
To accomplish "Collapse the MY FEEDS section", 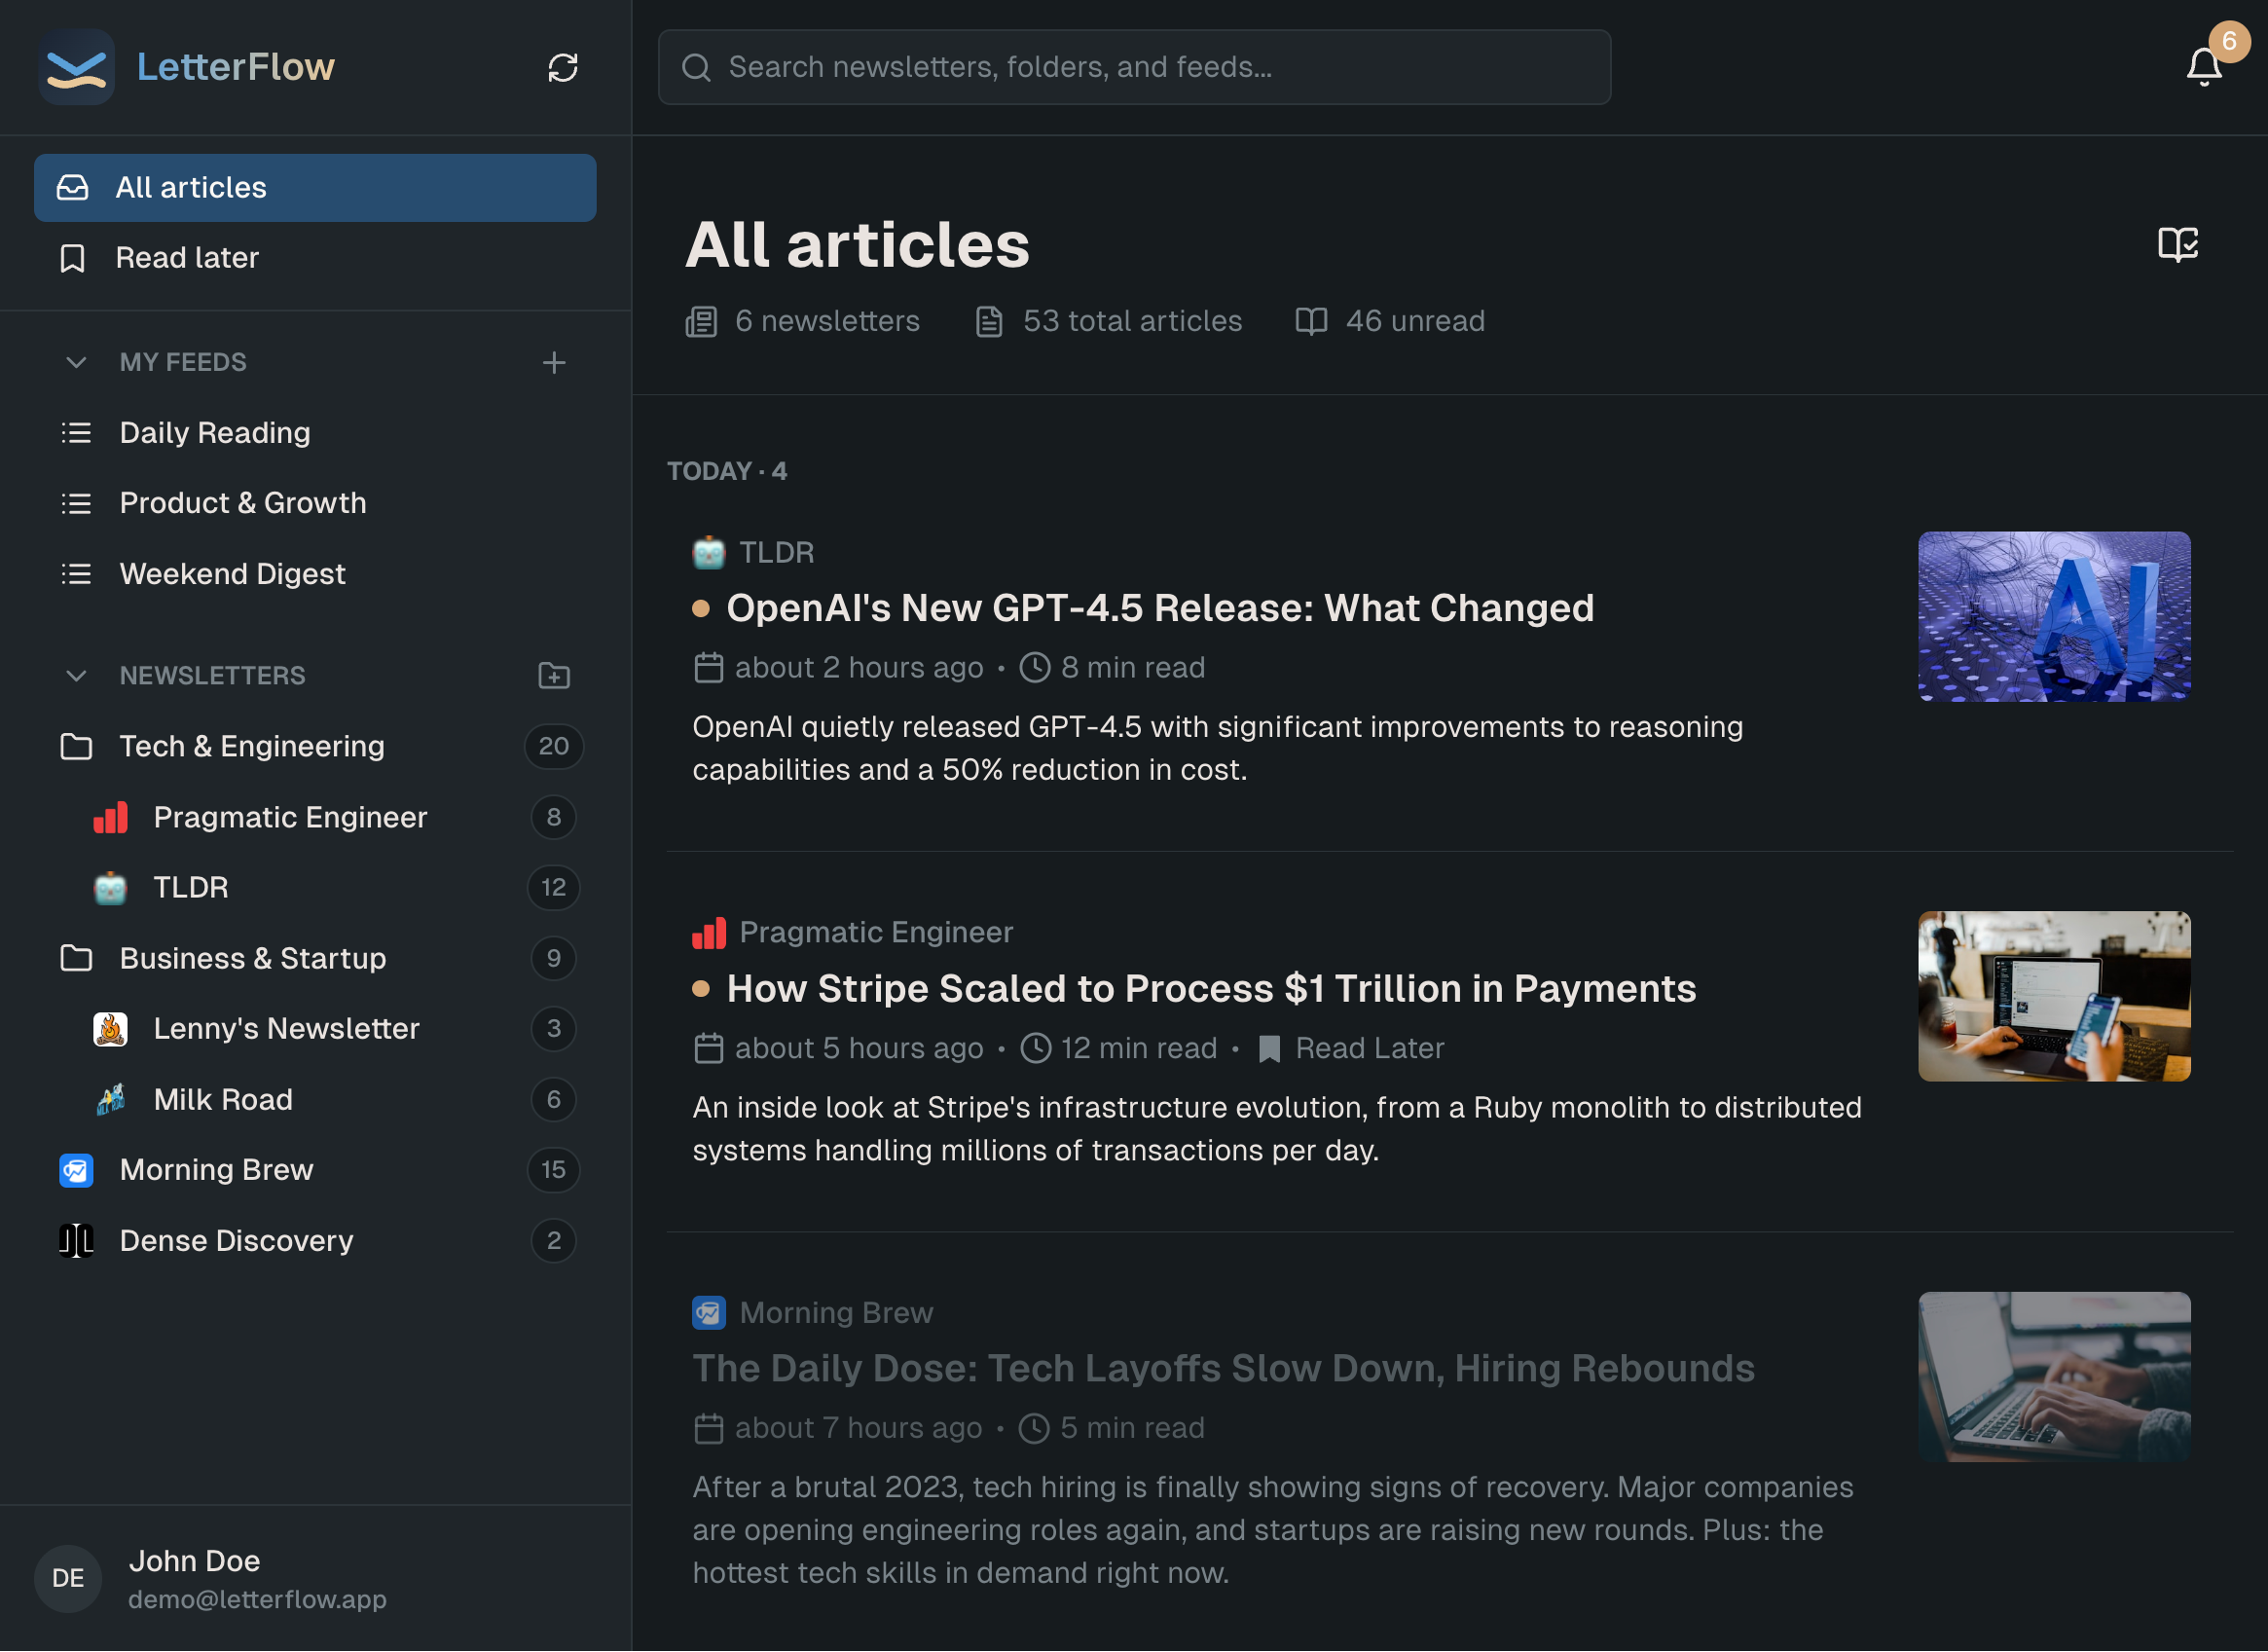I will 77,362.
